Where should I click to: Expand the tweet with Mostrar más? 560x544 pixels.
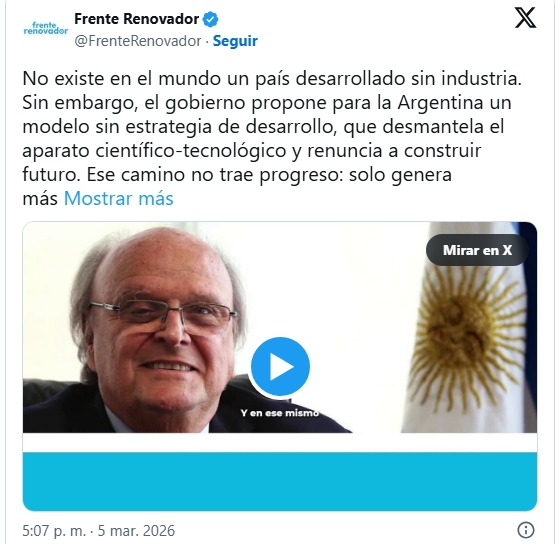[119, 199]
